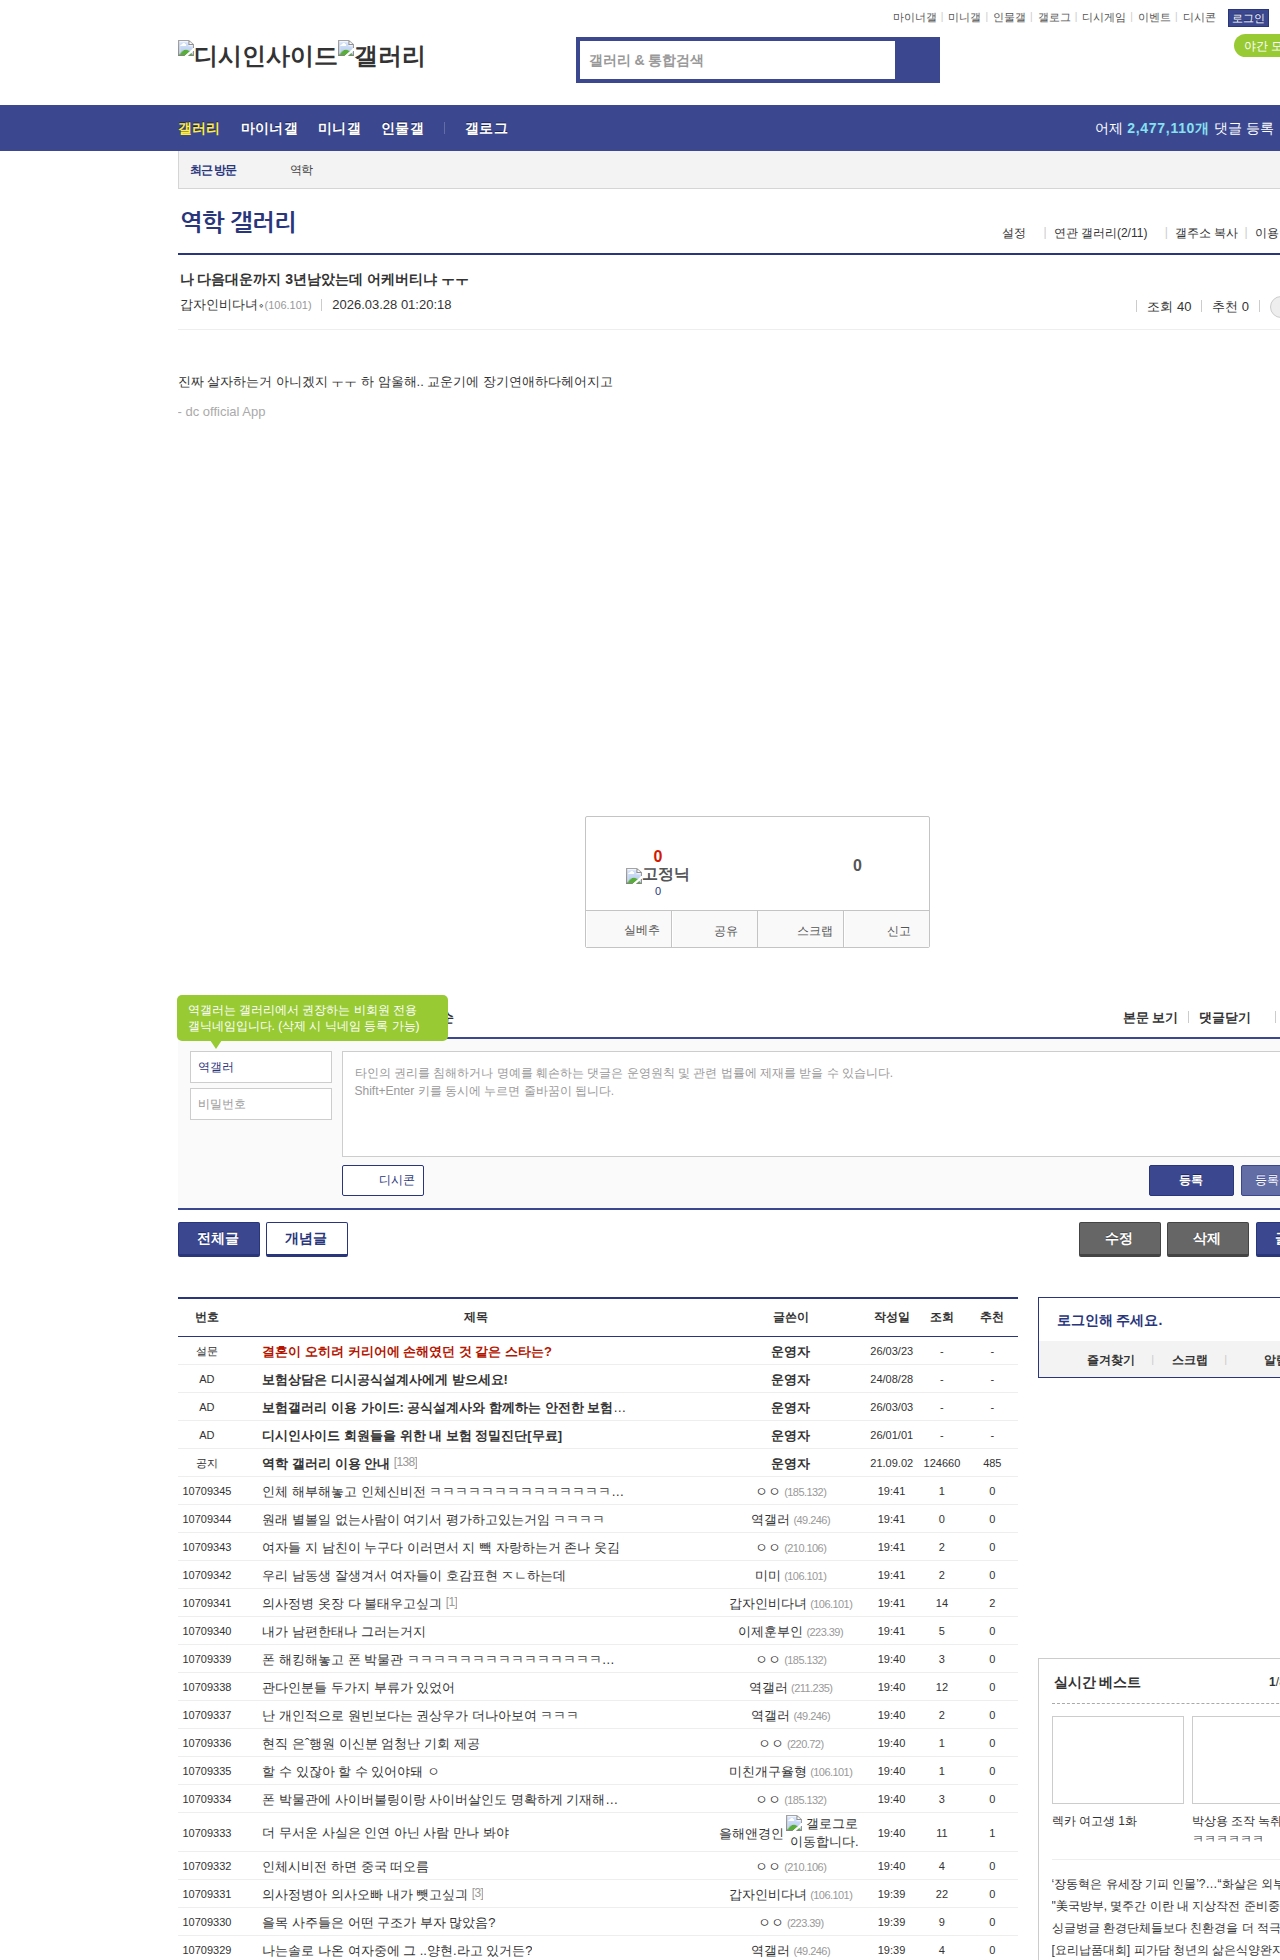Switch to the 전체글 tab
The width and height of the screenshot is (1280, 1960).
tap(219, 1239)
